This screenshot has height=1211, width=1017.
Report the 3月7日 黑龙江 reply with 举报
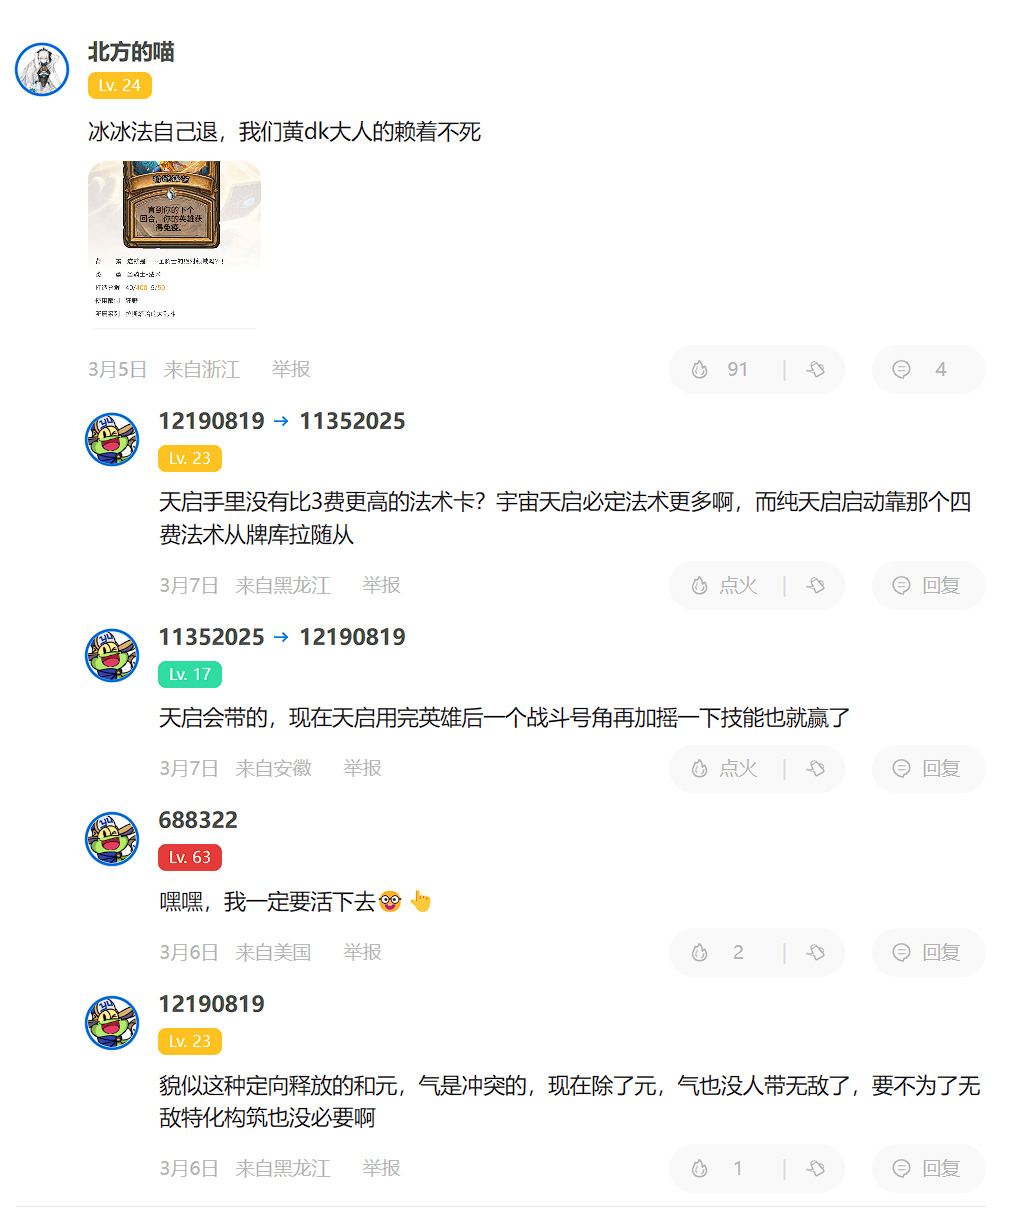click(x=381, y=586)
